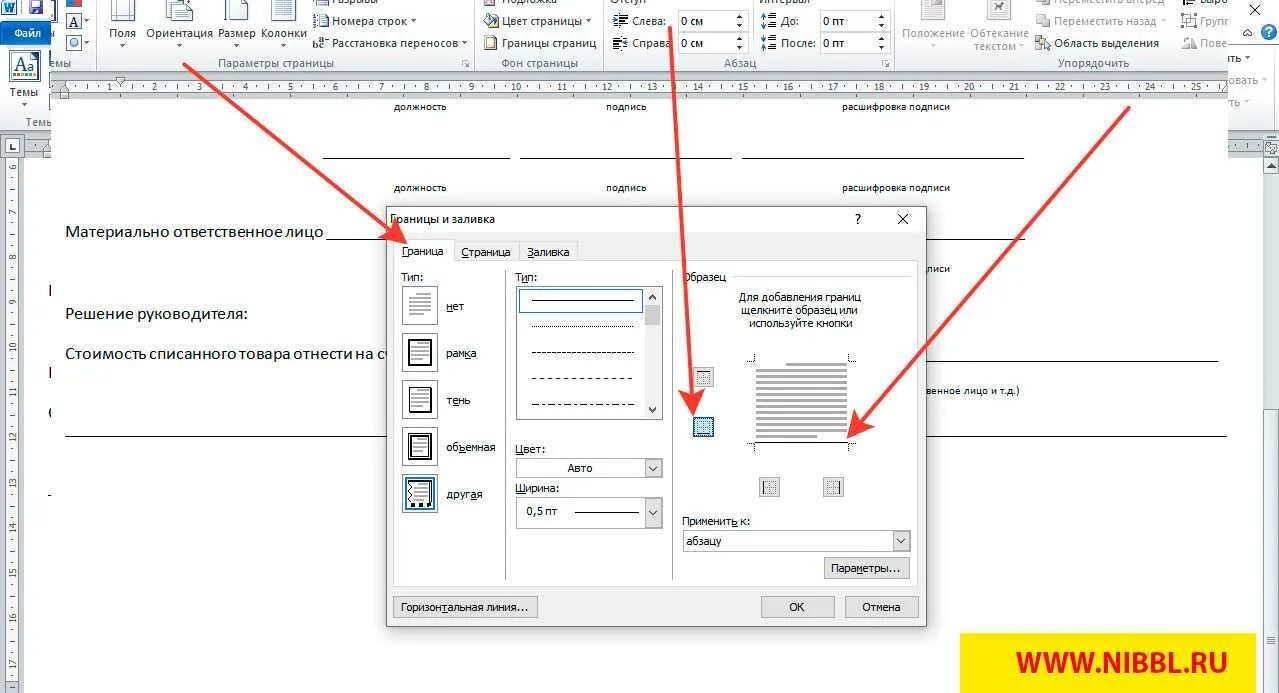Confirm the dialog with OK
Image resolution: width=1279 pixels, height=693 pixels.
(x=797, y=607)
